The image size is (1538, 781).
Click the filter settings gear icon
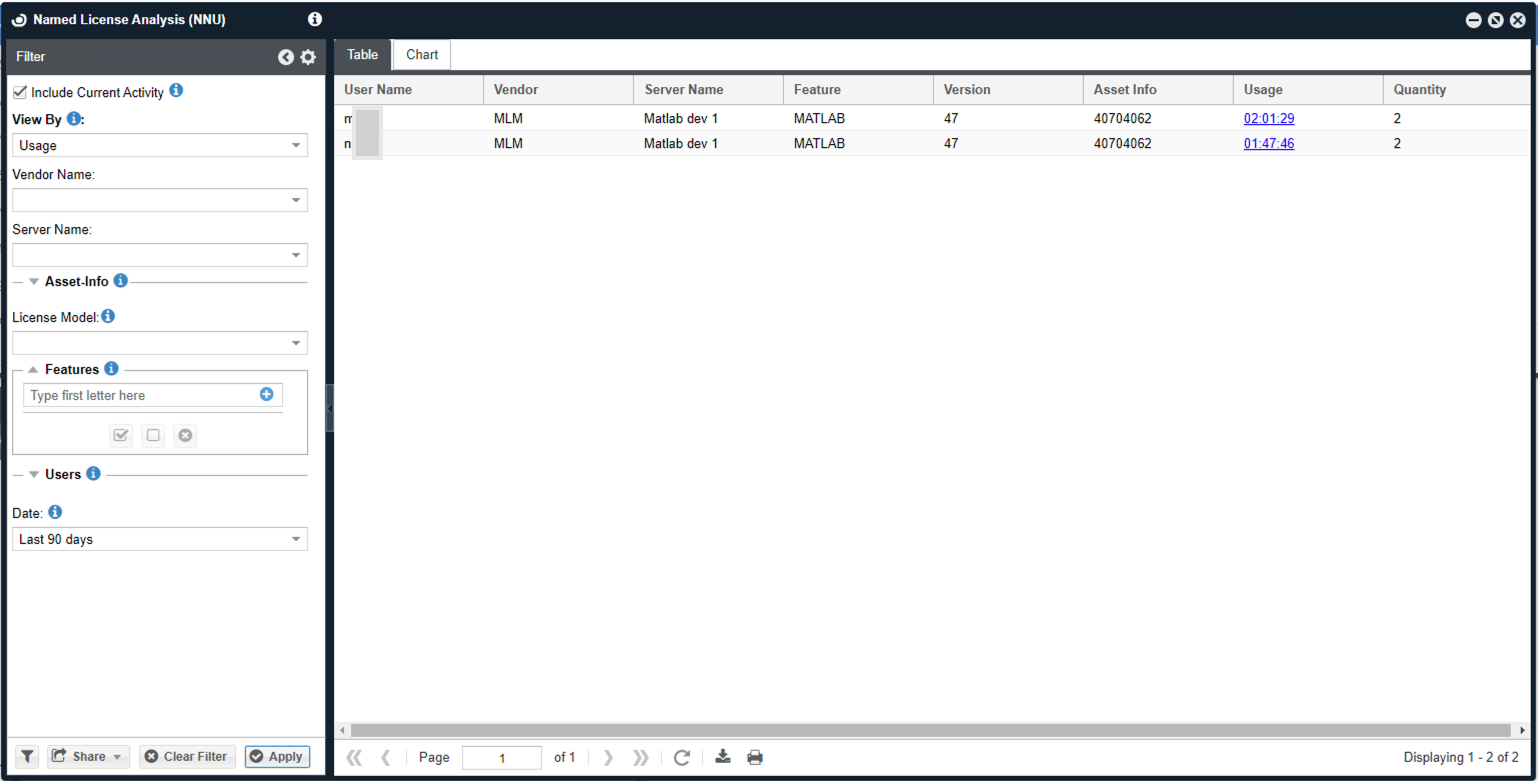(308, 57)
